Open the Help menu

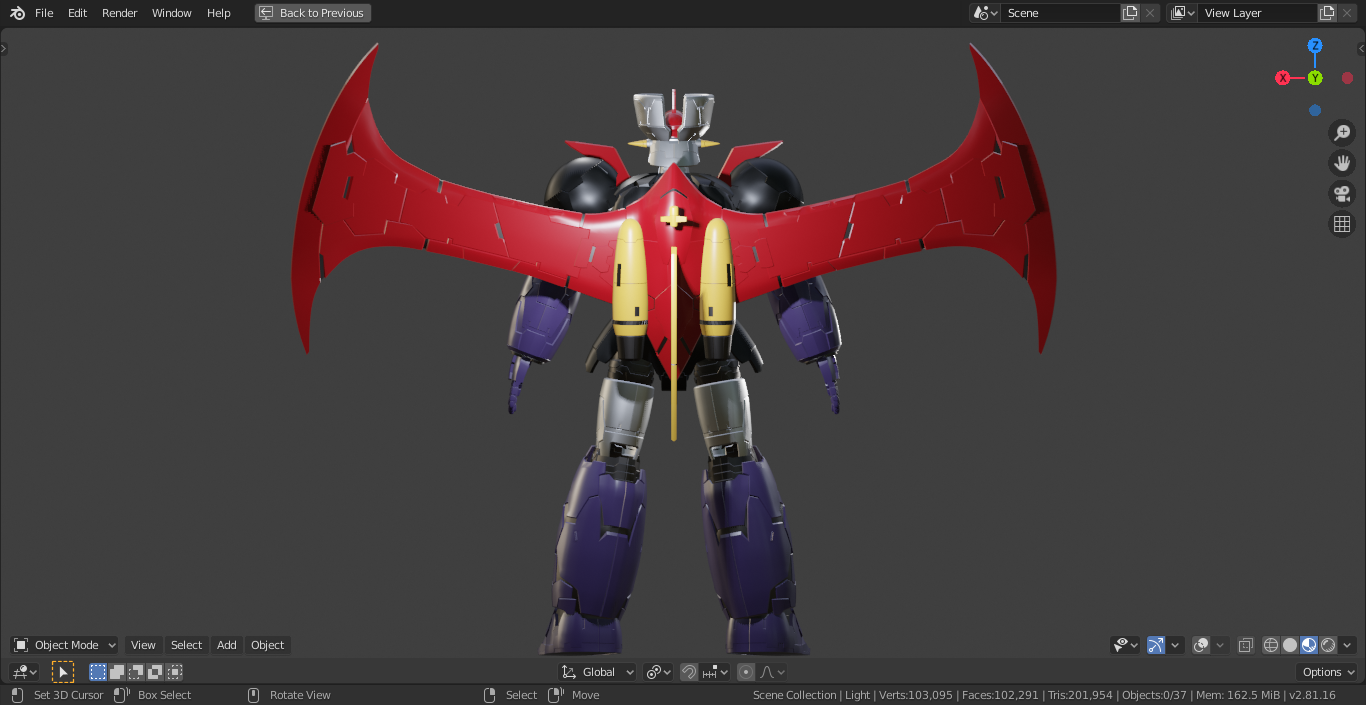[219, 13]
